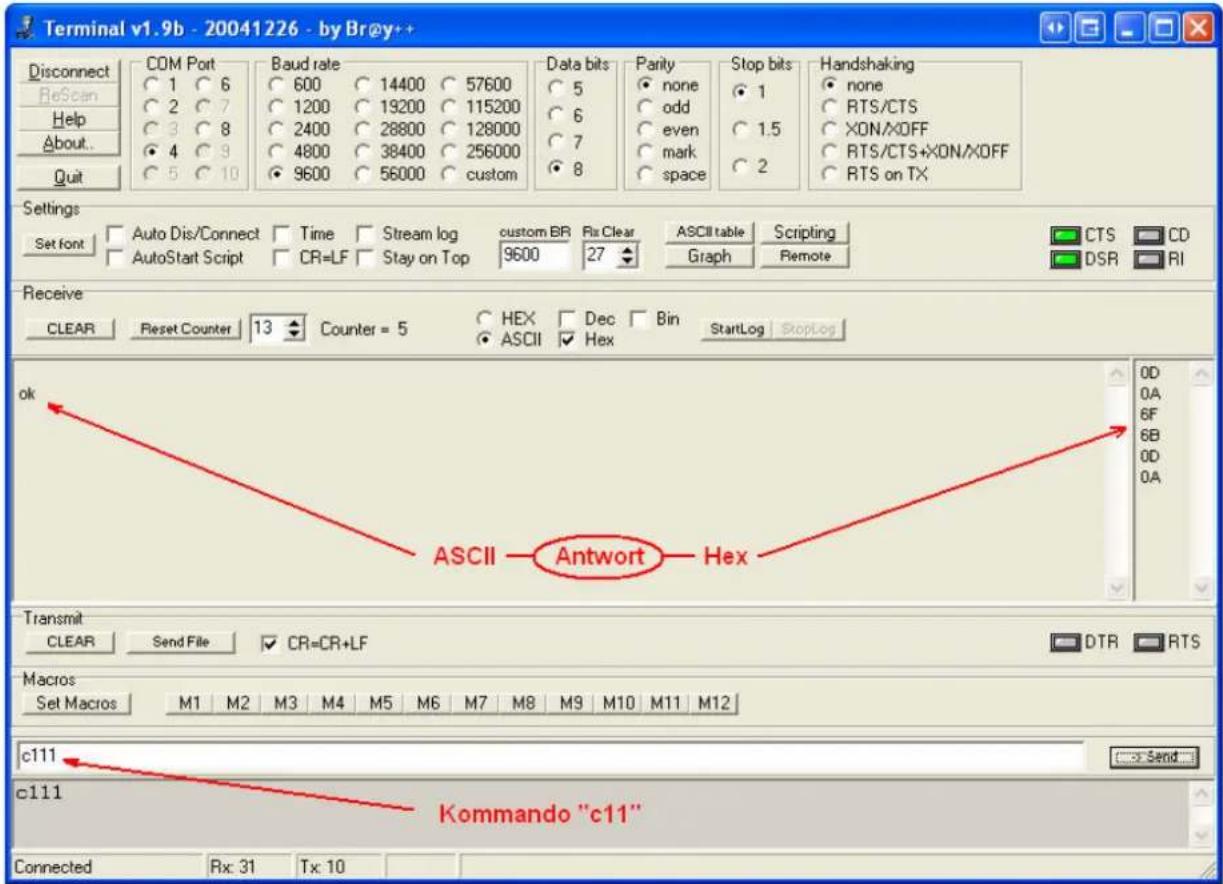The image size is (1223, 884).
Task: Clear the Transmit pane
Action: click(x=70, y=642)
